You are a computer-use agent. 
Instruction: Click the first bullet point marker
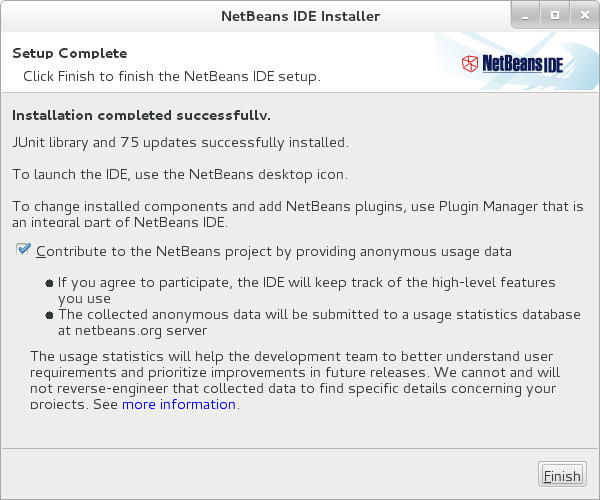[x=50, y=284]
